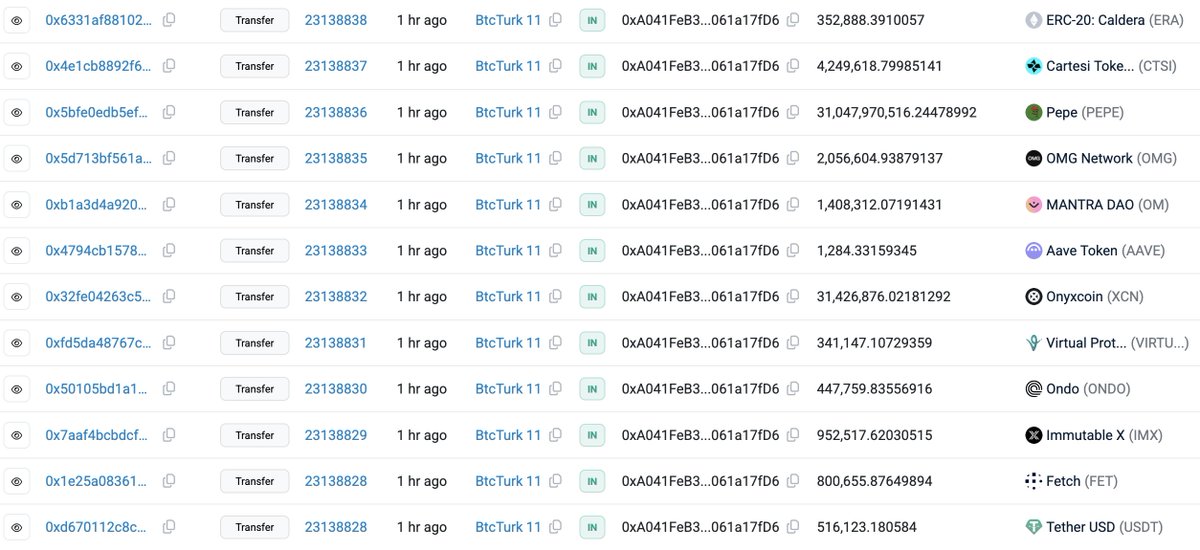Click the Aave Token ghost logo
Image resolution: width=1200 pixels, height=550 pixels.
1034,250
